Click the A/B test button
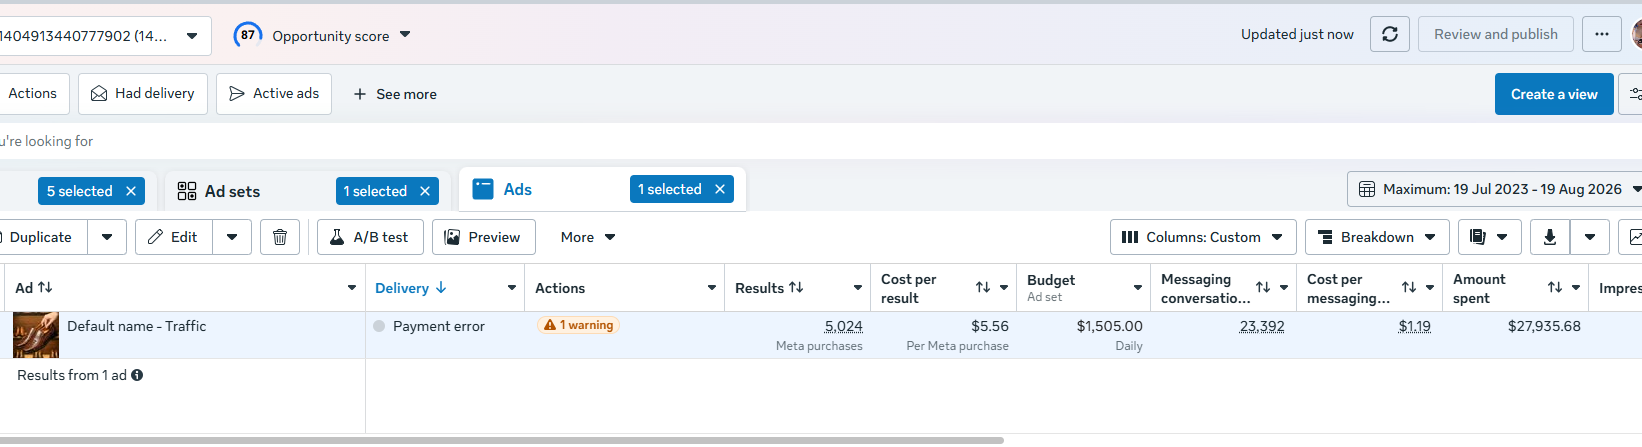Viewport: 1642px width, 447px height. point(370,237)
